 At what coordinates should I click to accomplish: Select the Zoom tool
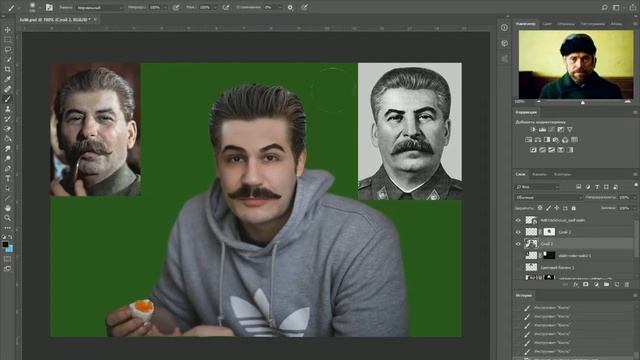tap(7, 218)
